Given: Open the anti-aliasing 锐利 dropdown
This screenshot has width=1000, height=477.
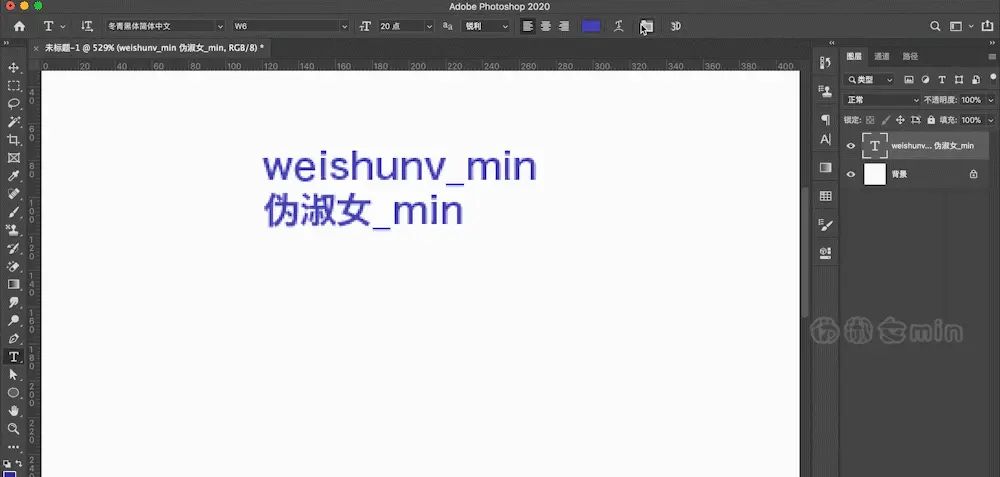Looking at the screenshot, I should [486, 26].
